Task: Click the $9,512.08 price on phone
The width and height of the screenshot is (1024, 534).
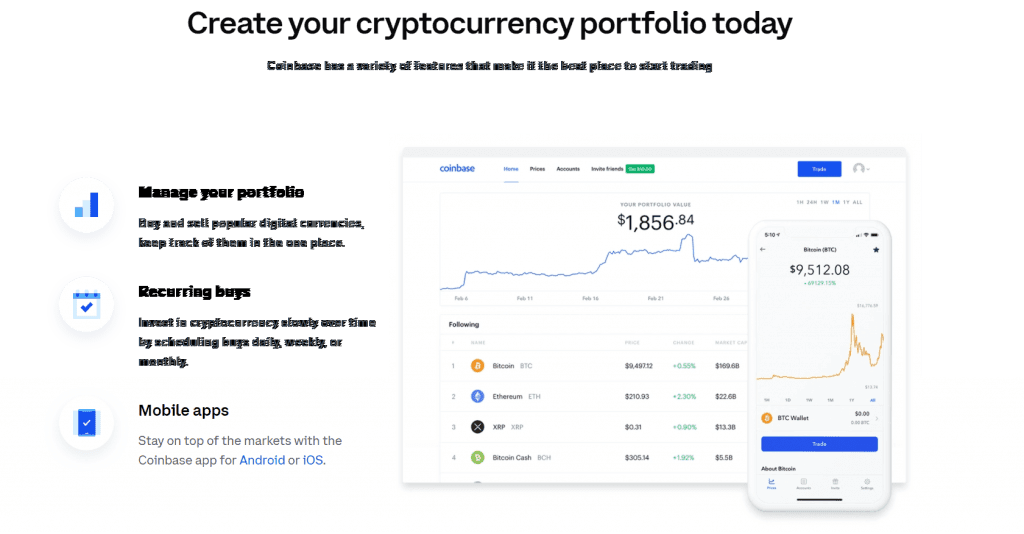Action: tap(820, 270)
